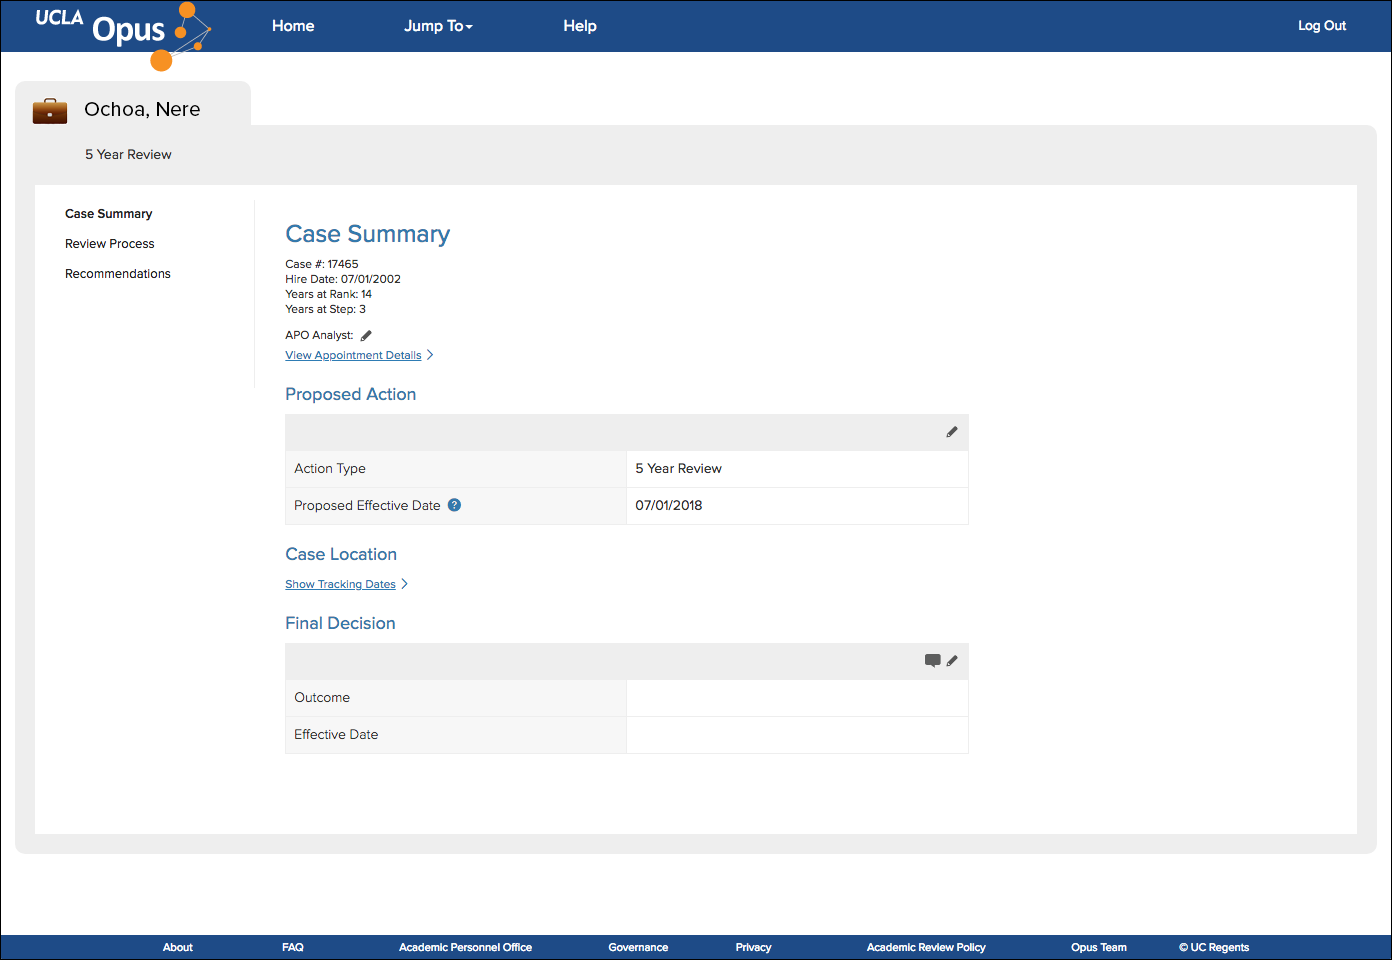Click the Years at Rank: 14 text

pos(329,294)
